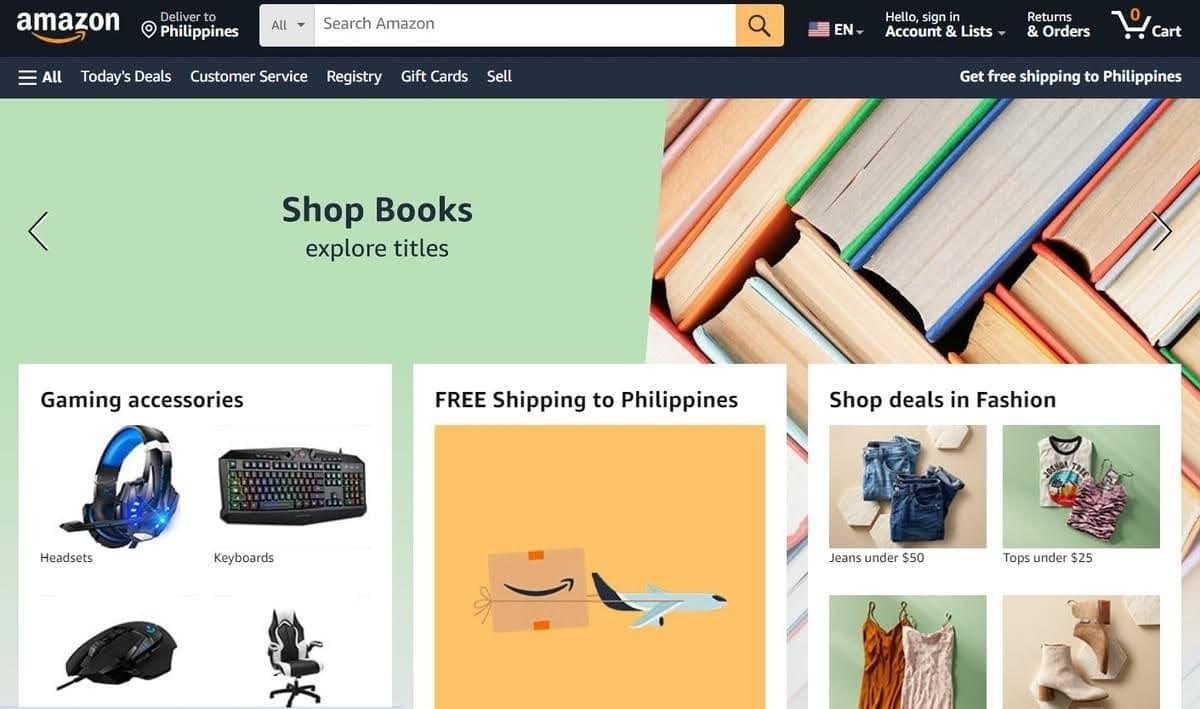Open Today's Deals in navigation bar
The height and width of the screenshot is (709, 1200).
click(x=126, y=77)
